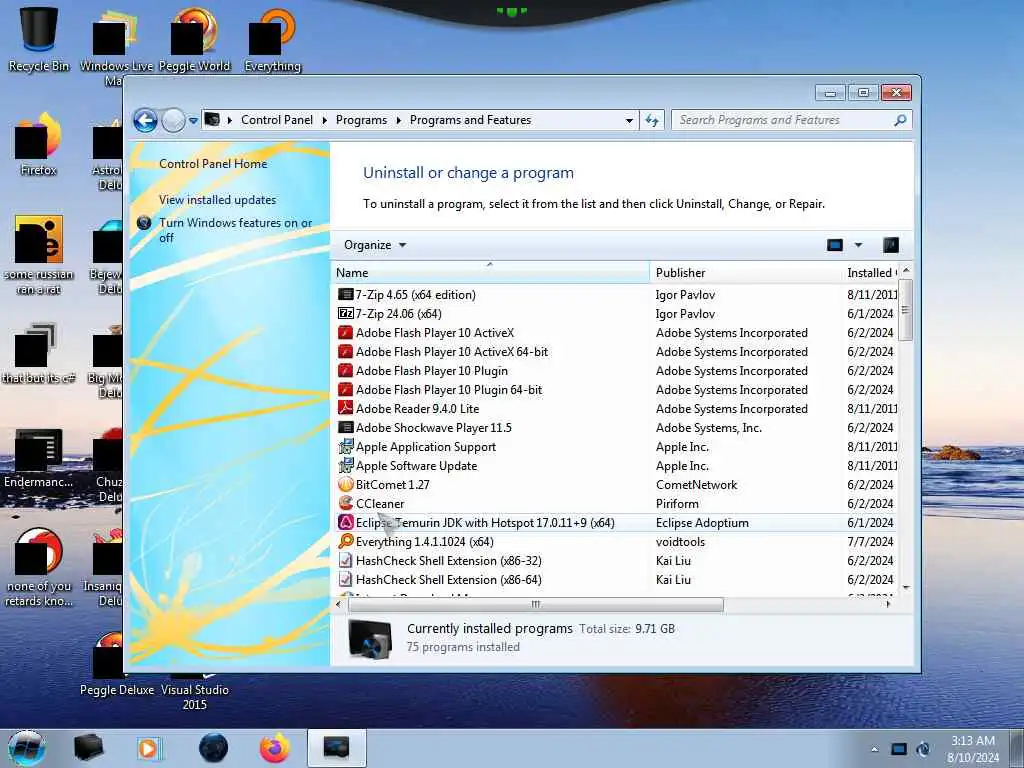The height and width of the screenshot is (768, 1024).
Task: Sort by the Publisher column header
Action: click(745, 272)
